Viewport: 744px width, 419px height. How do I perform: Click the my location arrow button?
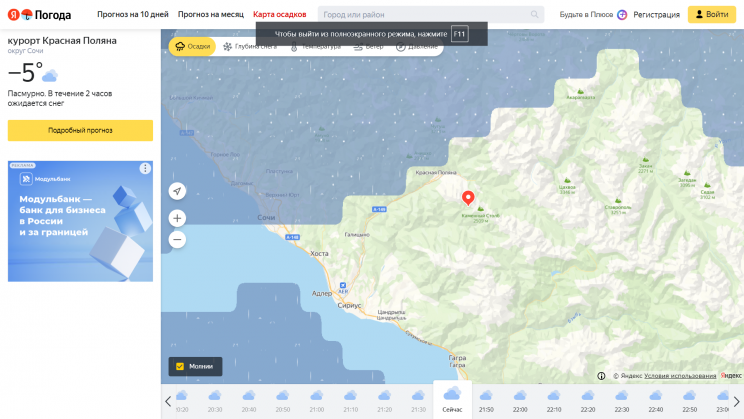pos(177,191)
